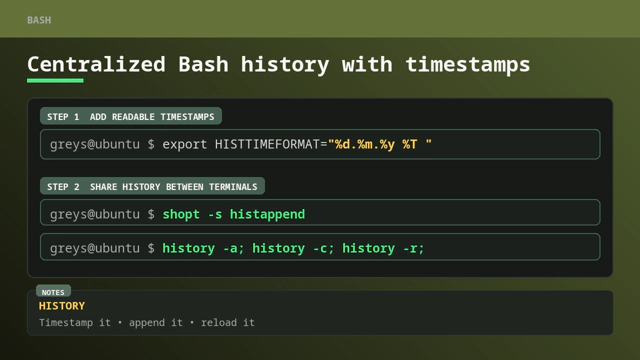Click the 'shopt -s histappend' command line
This screenshot has height=360, width=640.
coord(320,213)
